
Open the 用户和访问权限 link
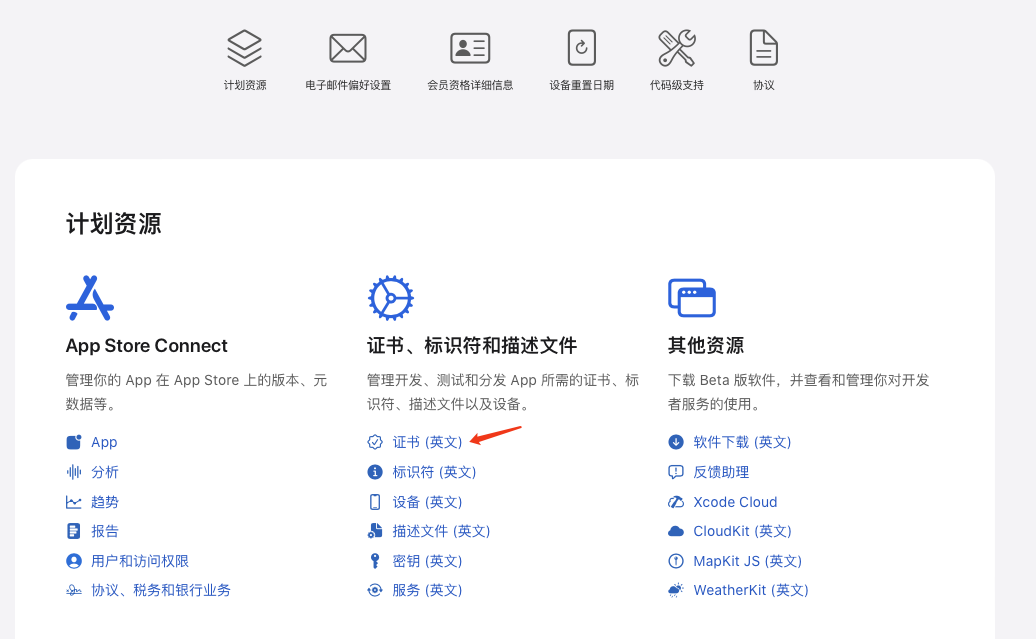click(139, 561)
